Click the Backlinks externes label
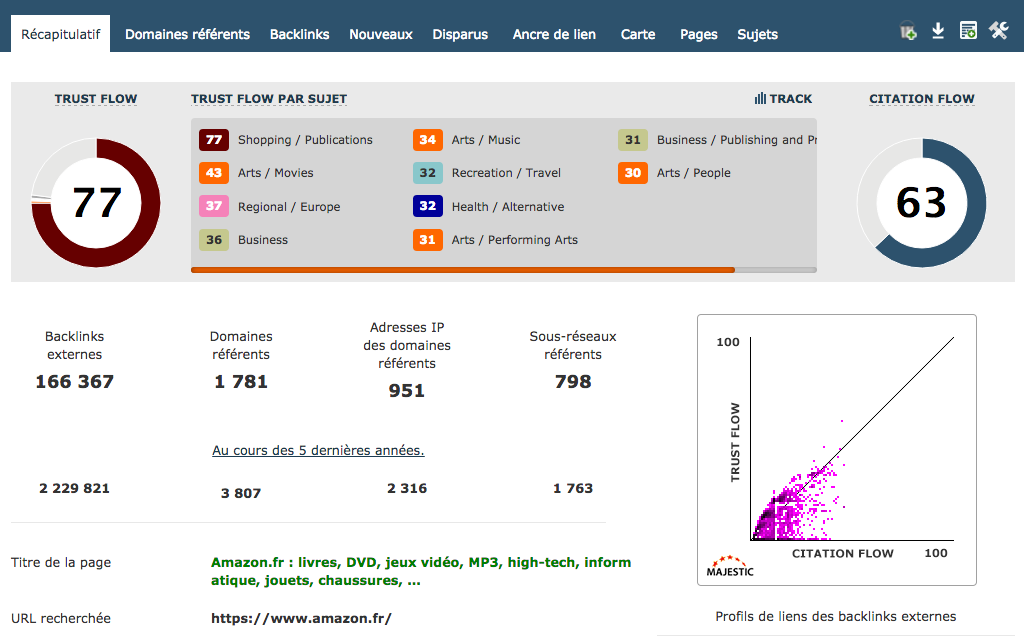 tap(74, 345)
